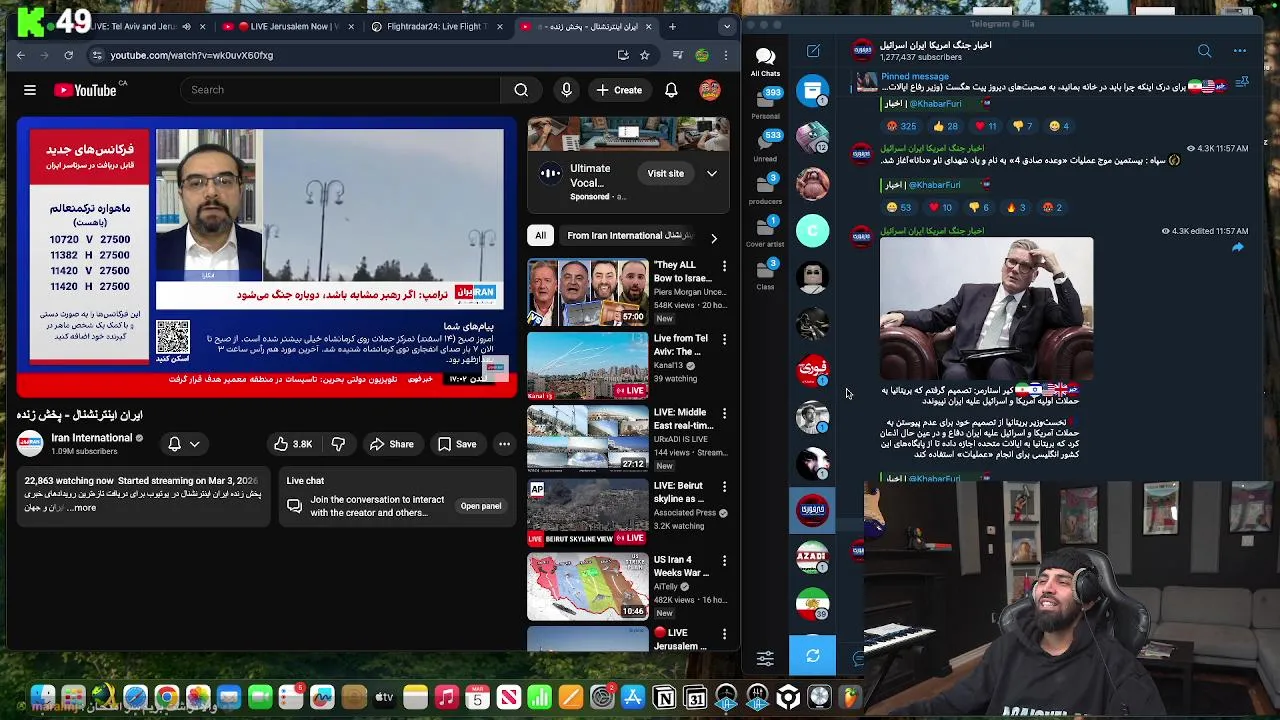The width and height of the screenshot is (1280, 720).
Task: Click the YouTube search magnifier button
Action: click(x=521, y=90)
